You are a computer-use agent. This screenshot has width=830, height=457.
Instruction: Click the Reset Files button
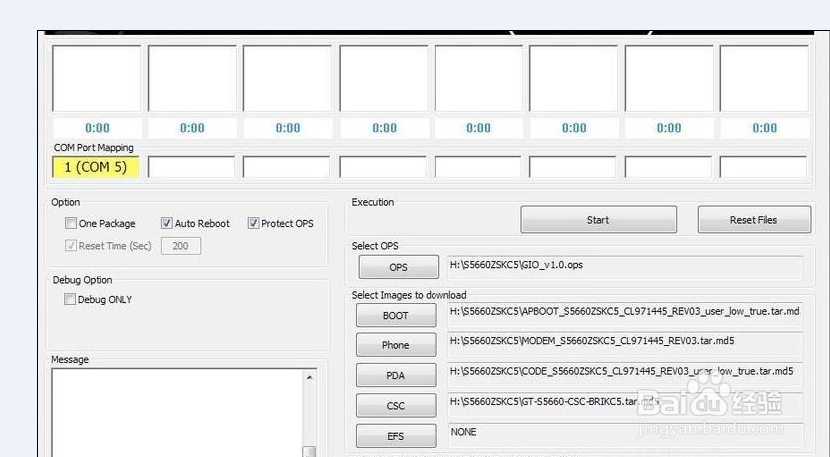754,220
